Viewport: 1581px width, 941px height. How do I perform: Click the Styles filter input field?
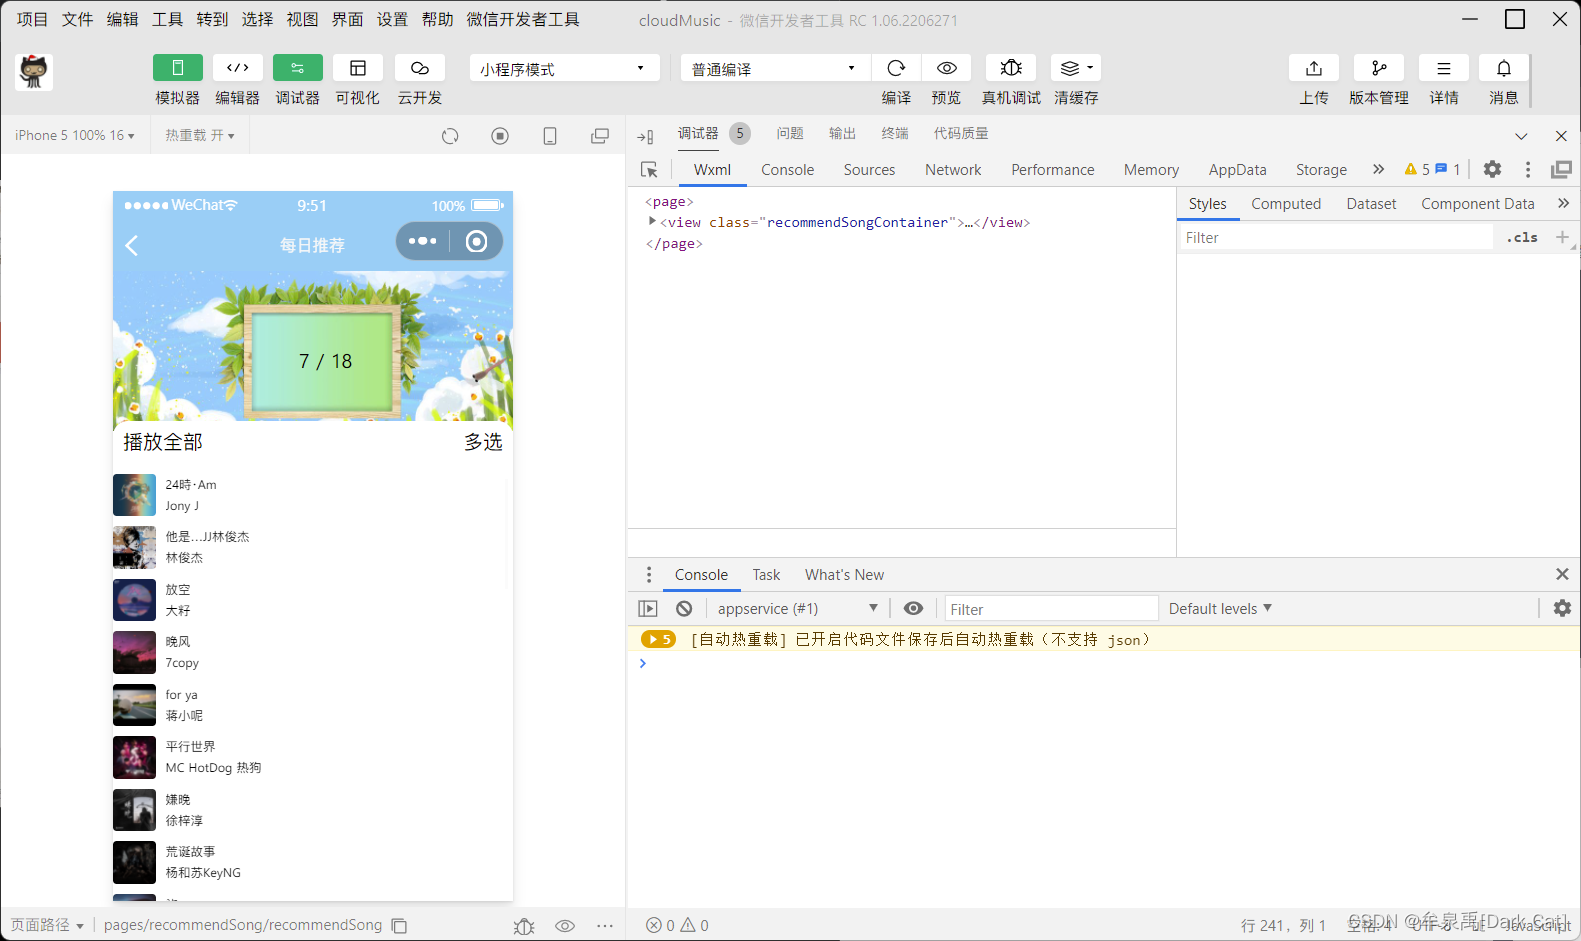pyautogui.click(x=1336, y=237)
